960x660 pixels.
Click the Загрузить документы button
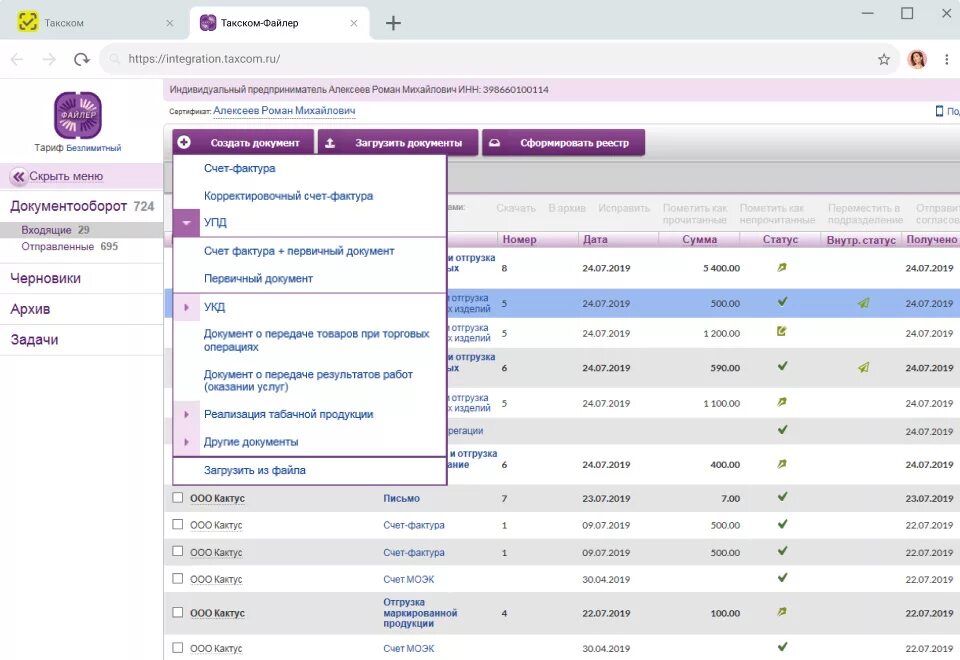(x=398, y=143)
